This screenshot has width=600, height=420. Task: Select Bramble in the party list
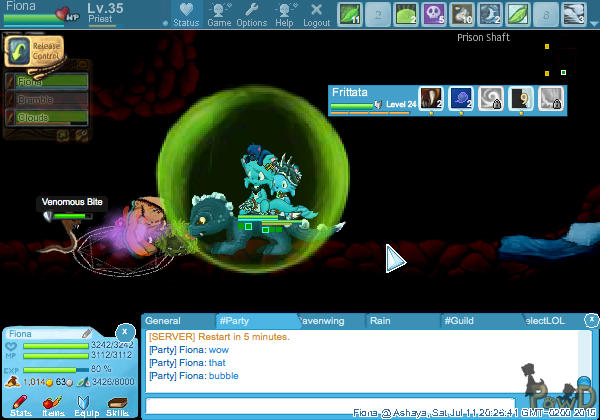(46, 99)
